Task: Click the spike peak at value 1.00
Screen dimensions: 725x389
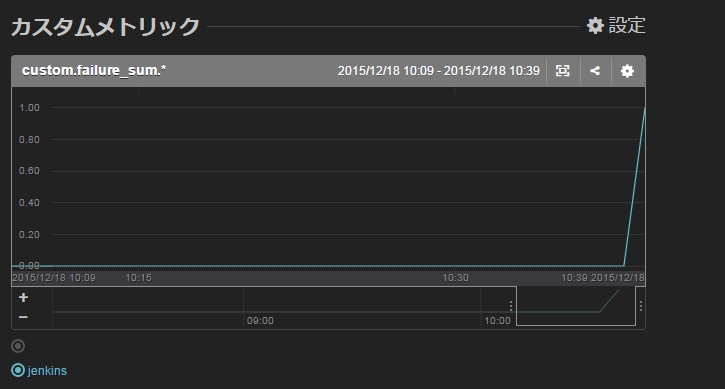Action: pos(644,108)
